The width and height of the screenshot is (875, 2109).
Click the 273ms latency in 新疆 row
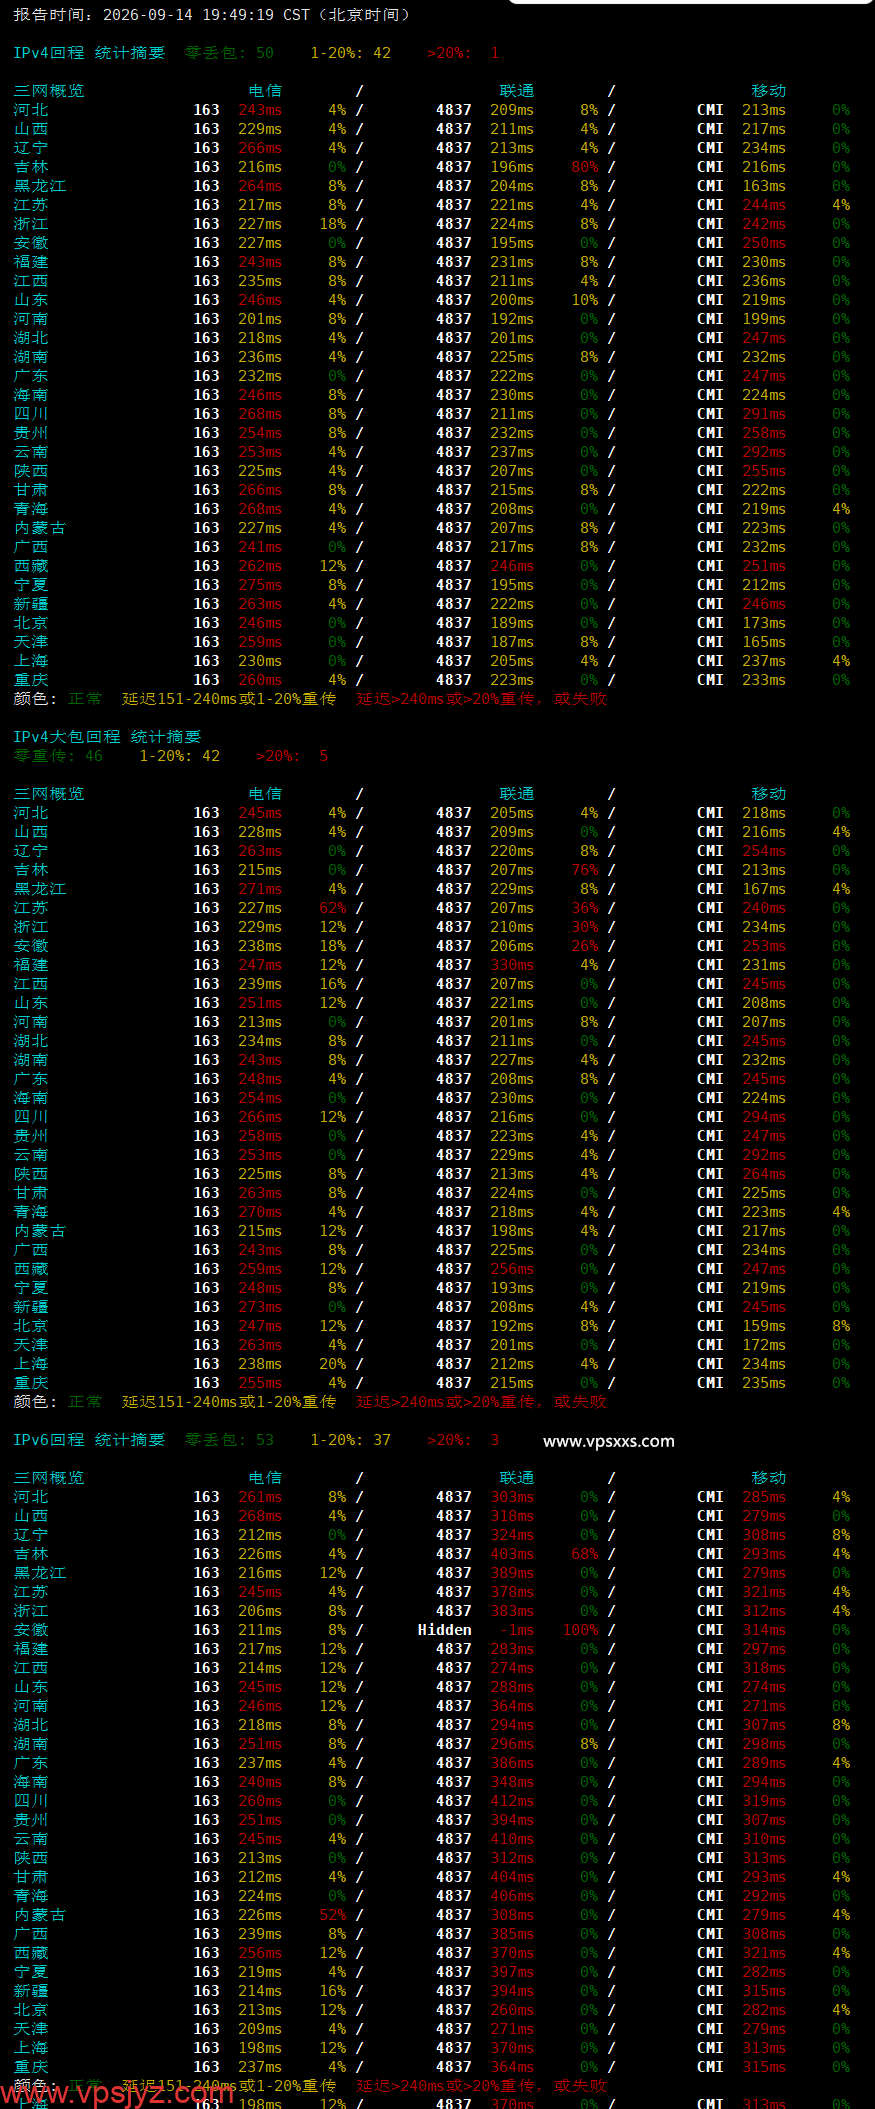coord(260,1307)
